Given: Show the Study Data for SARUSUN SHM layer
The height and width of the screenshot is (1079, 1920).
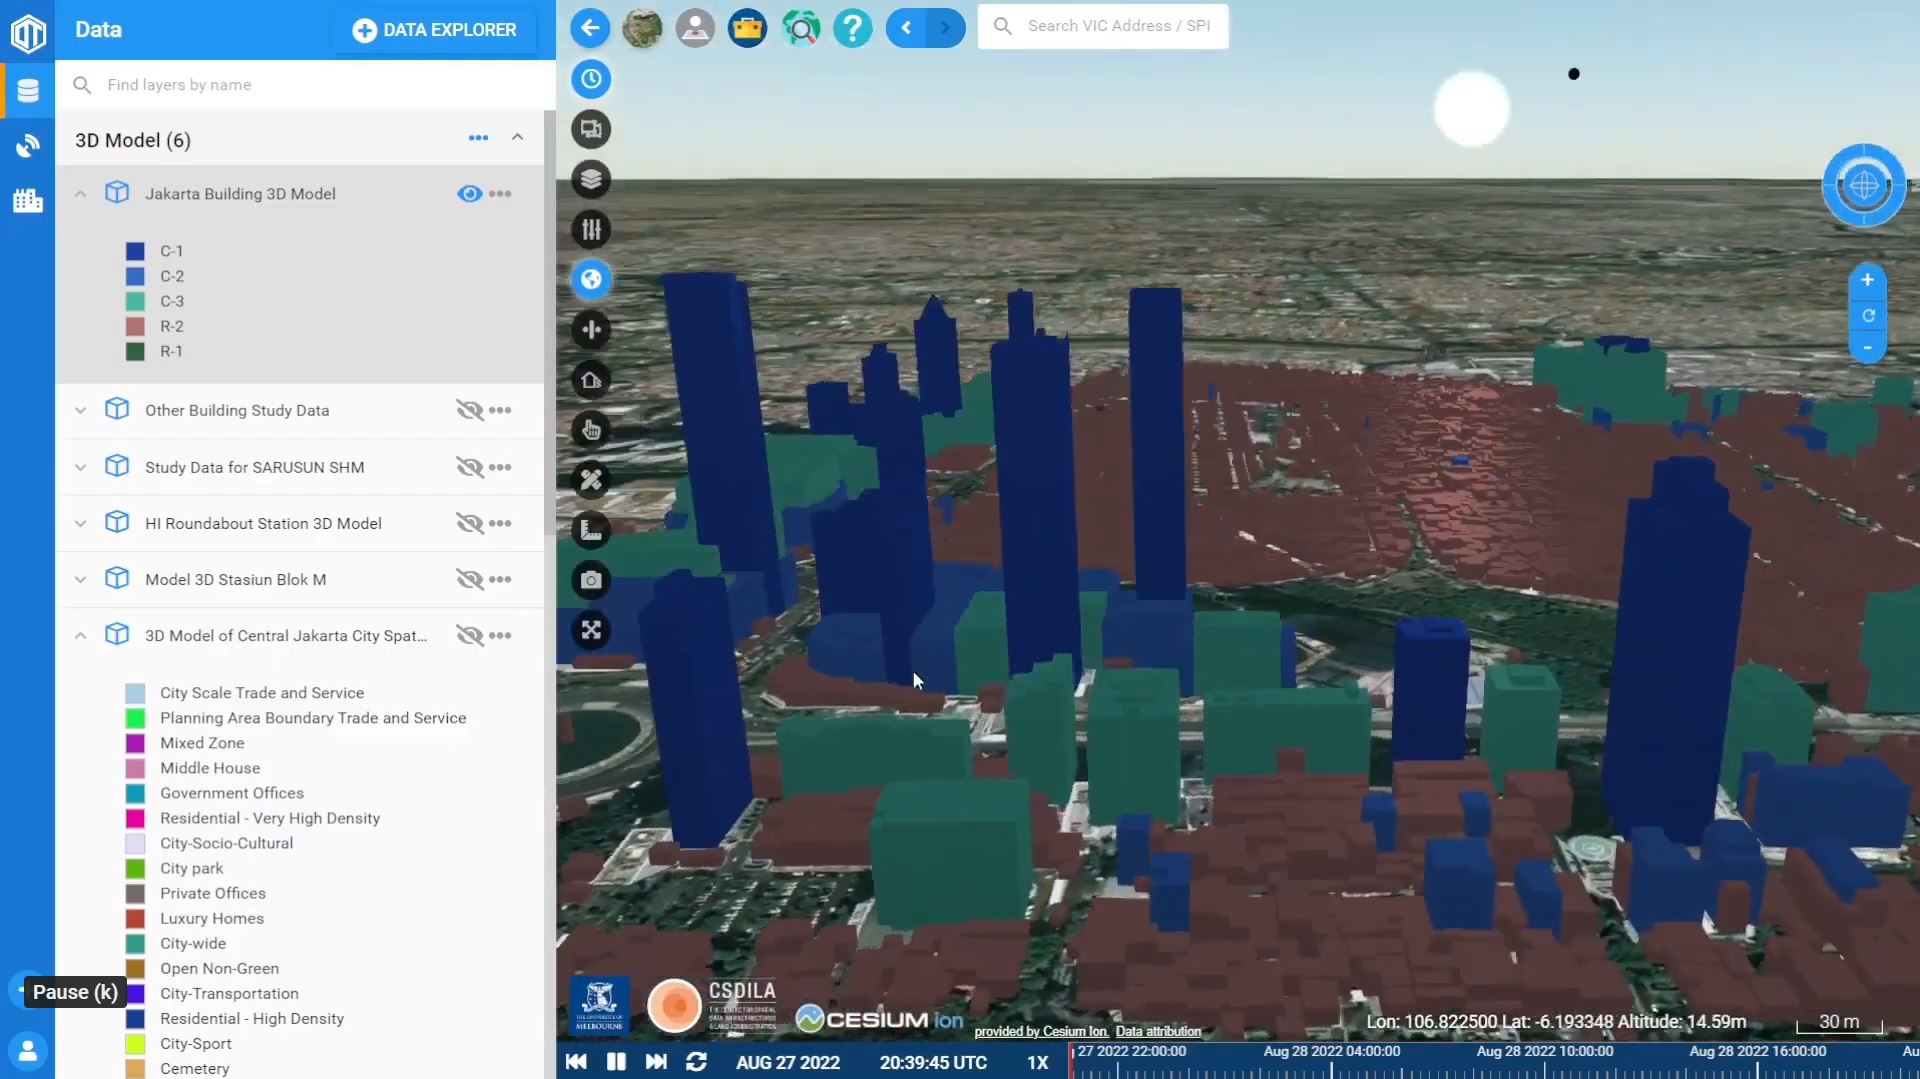Looking at the screenshot, I should (x=469, y=467).
